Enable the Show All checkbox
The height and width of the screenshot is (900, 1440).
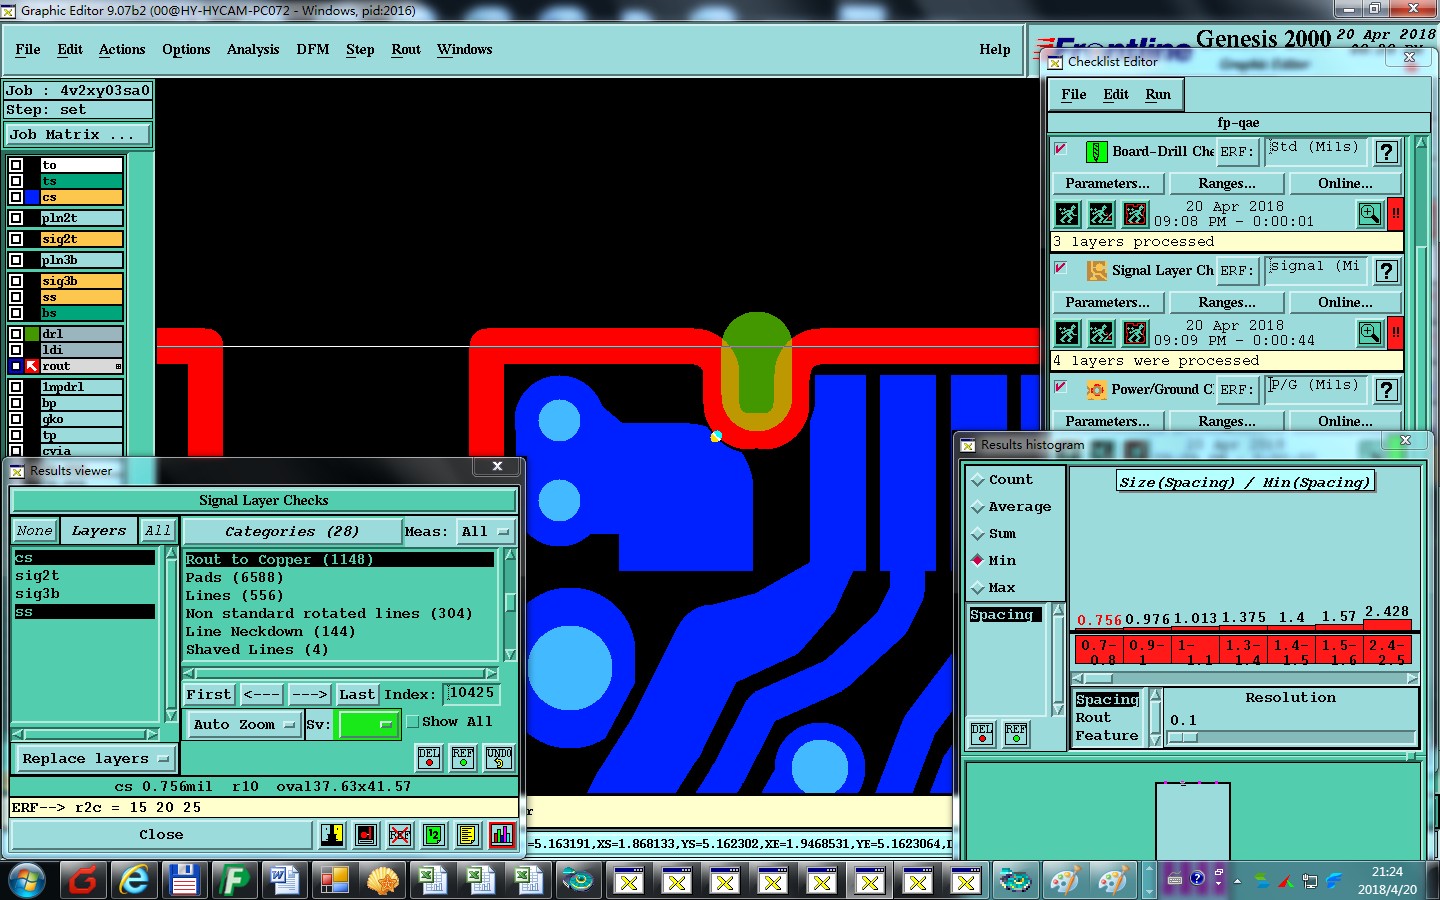(413, 722)
